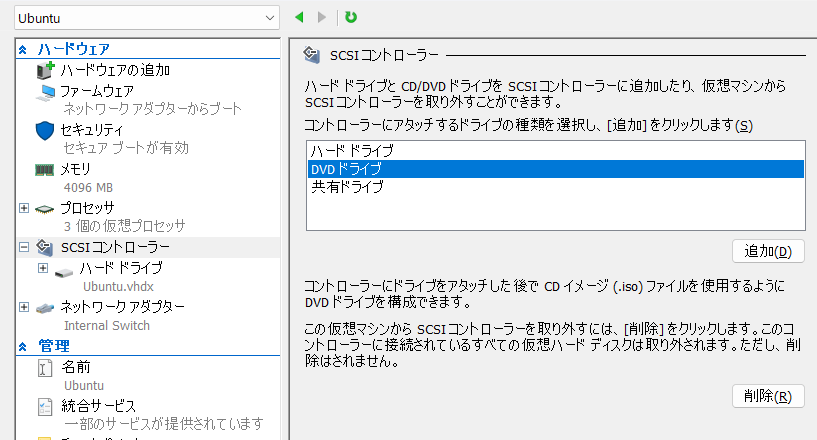Collapse the ハードウェア section header
Screen dimensions: 817x440
tap(24, 49)
